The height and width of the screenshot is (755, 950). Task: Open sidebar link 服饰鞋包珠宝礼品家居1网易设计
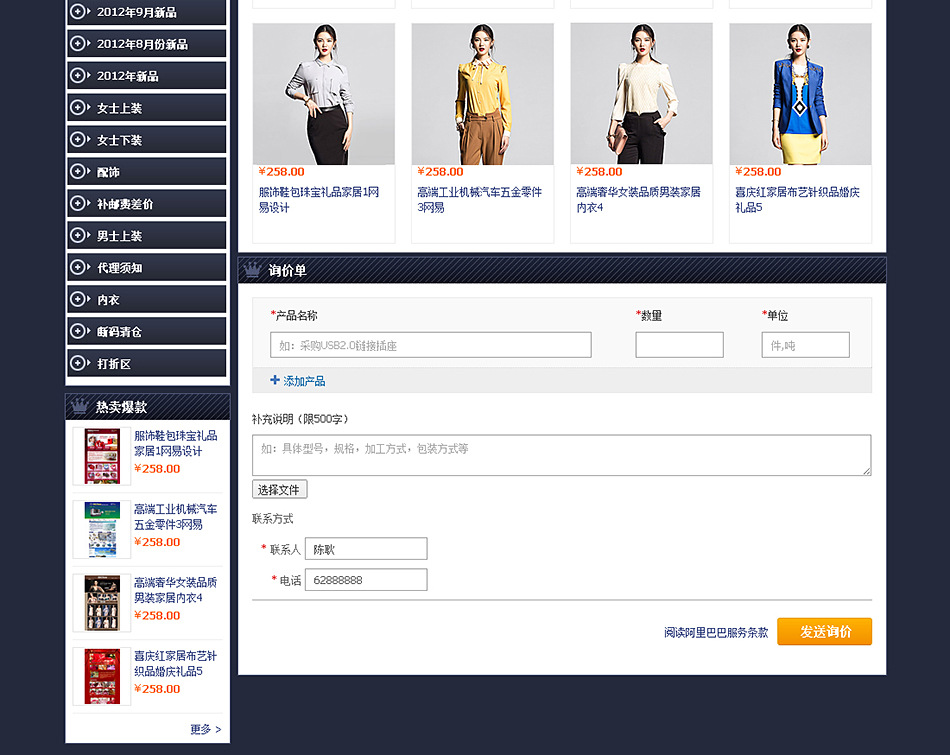(175, 443)
